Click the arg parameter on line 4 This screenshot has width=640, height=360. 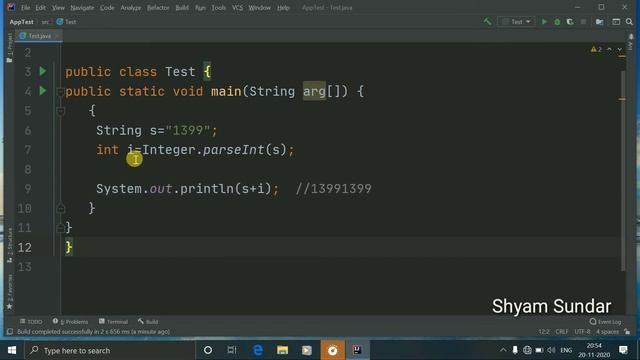pos(314,91)
